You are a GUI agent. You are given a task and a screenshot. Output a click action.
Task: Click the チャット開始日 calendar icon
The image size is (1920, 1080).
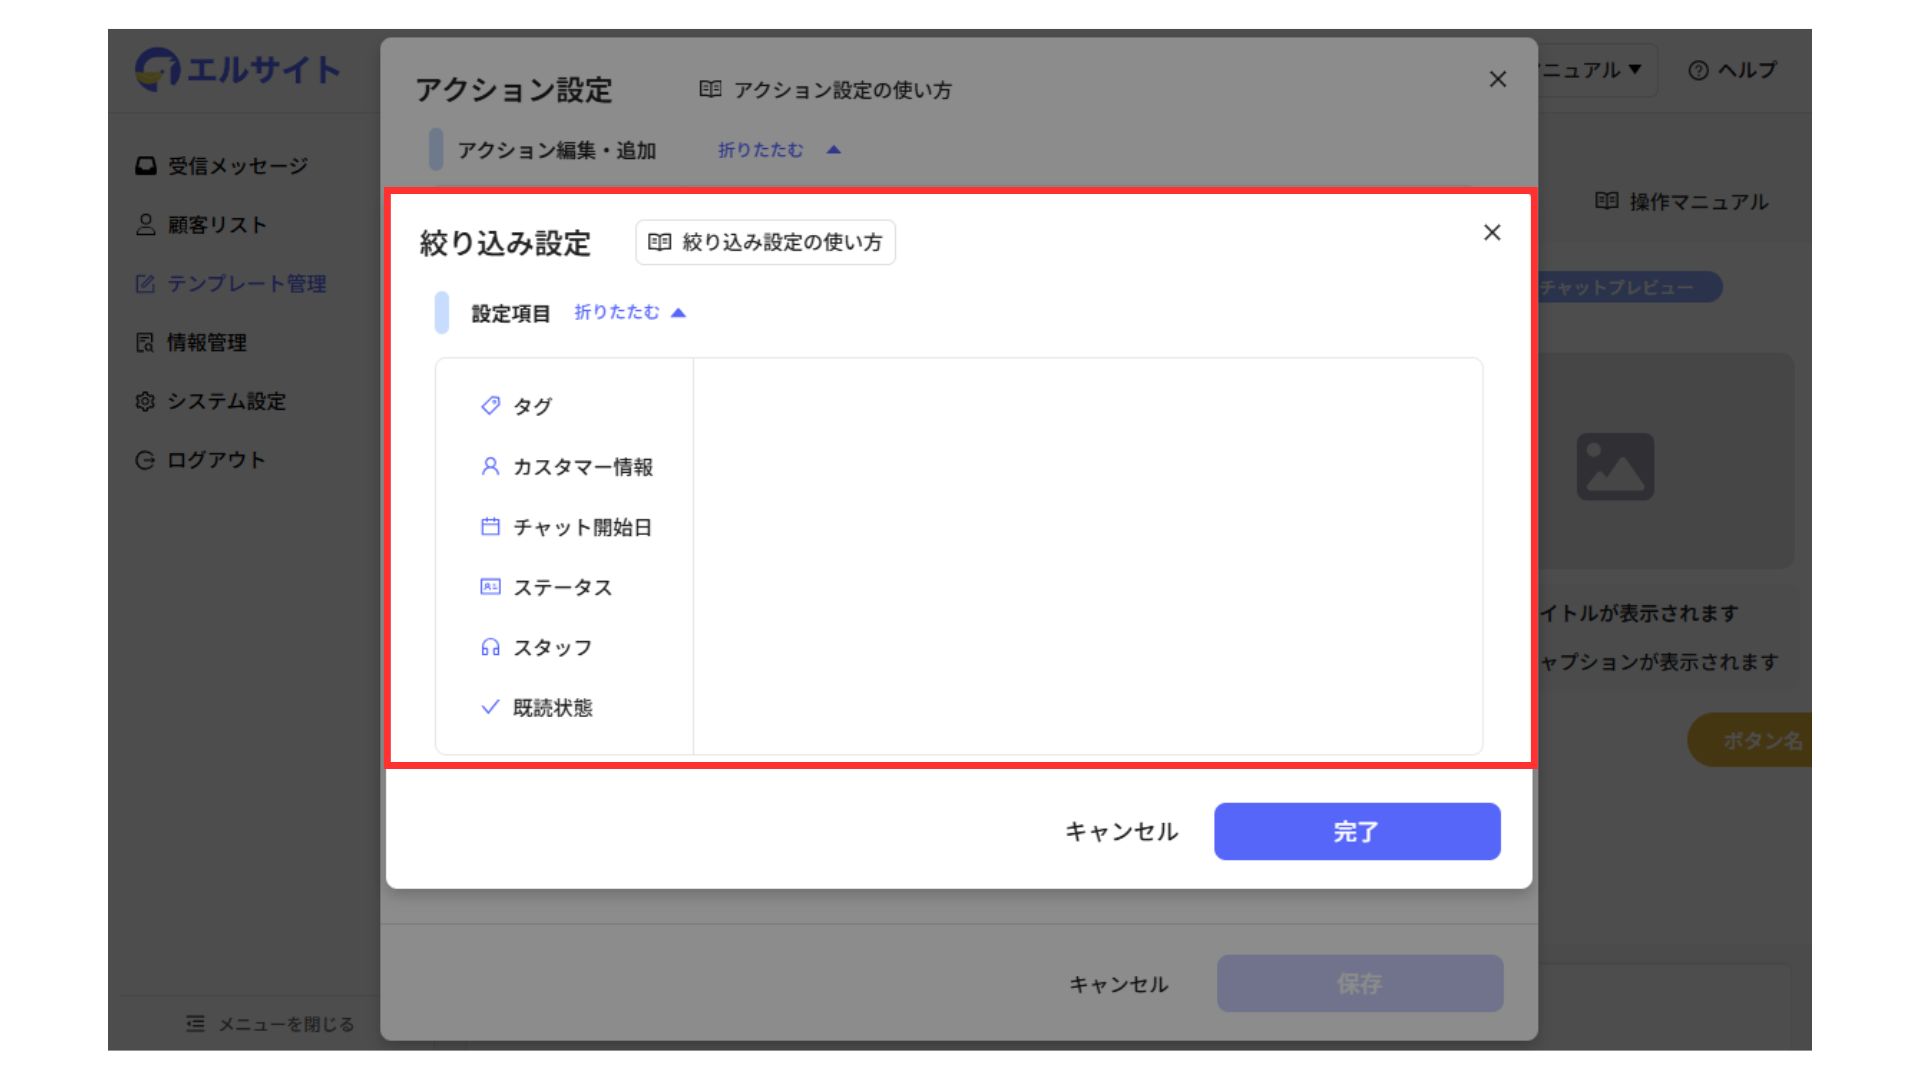click(490, 526)
